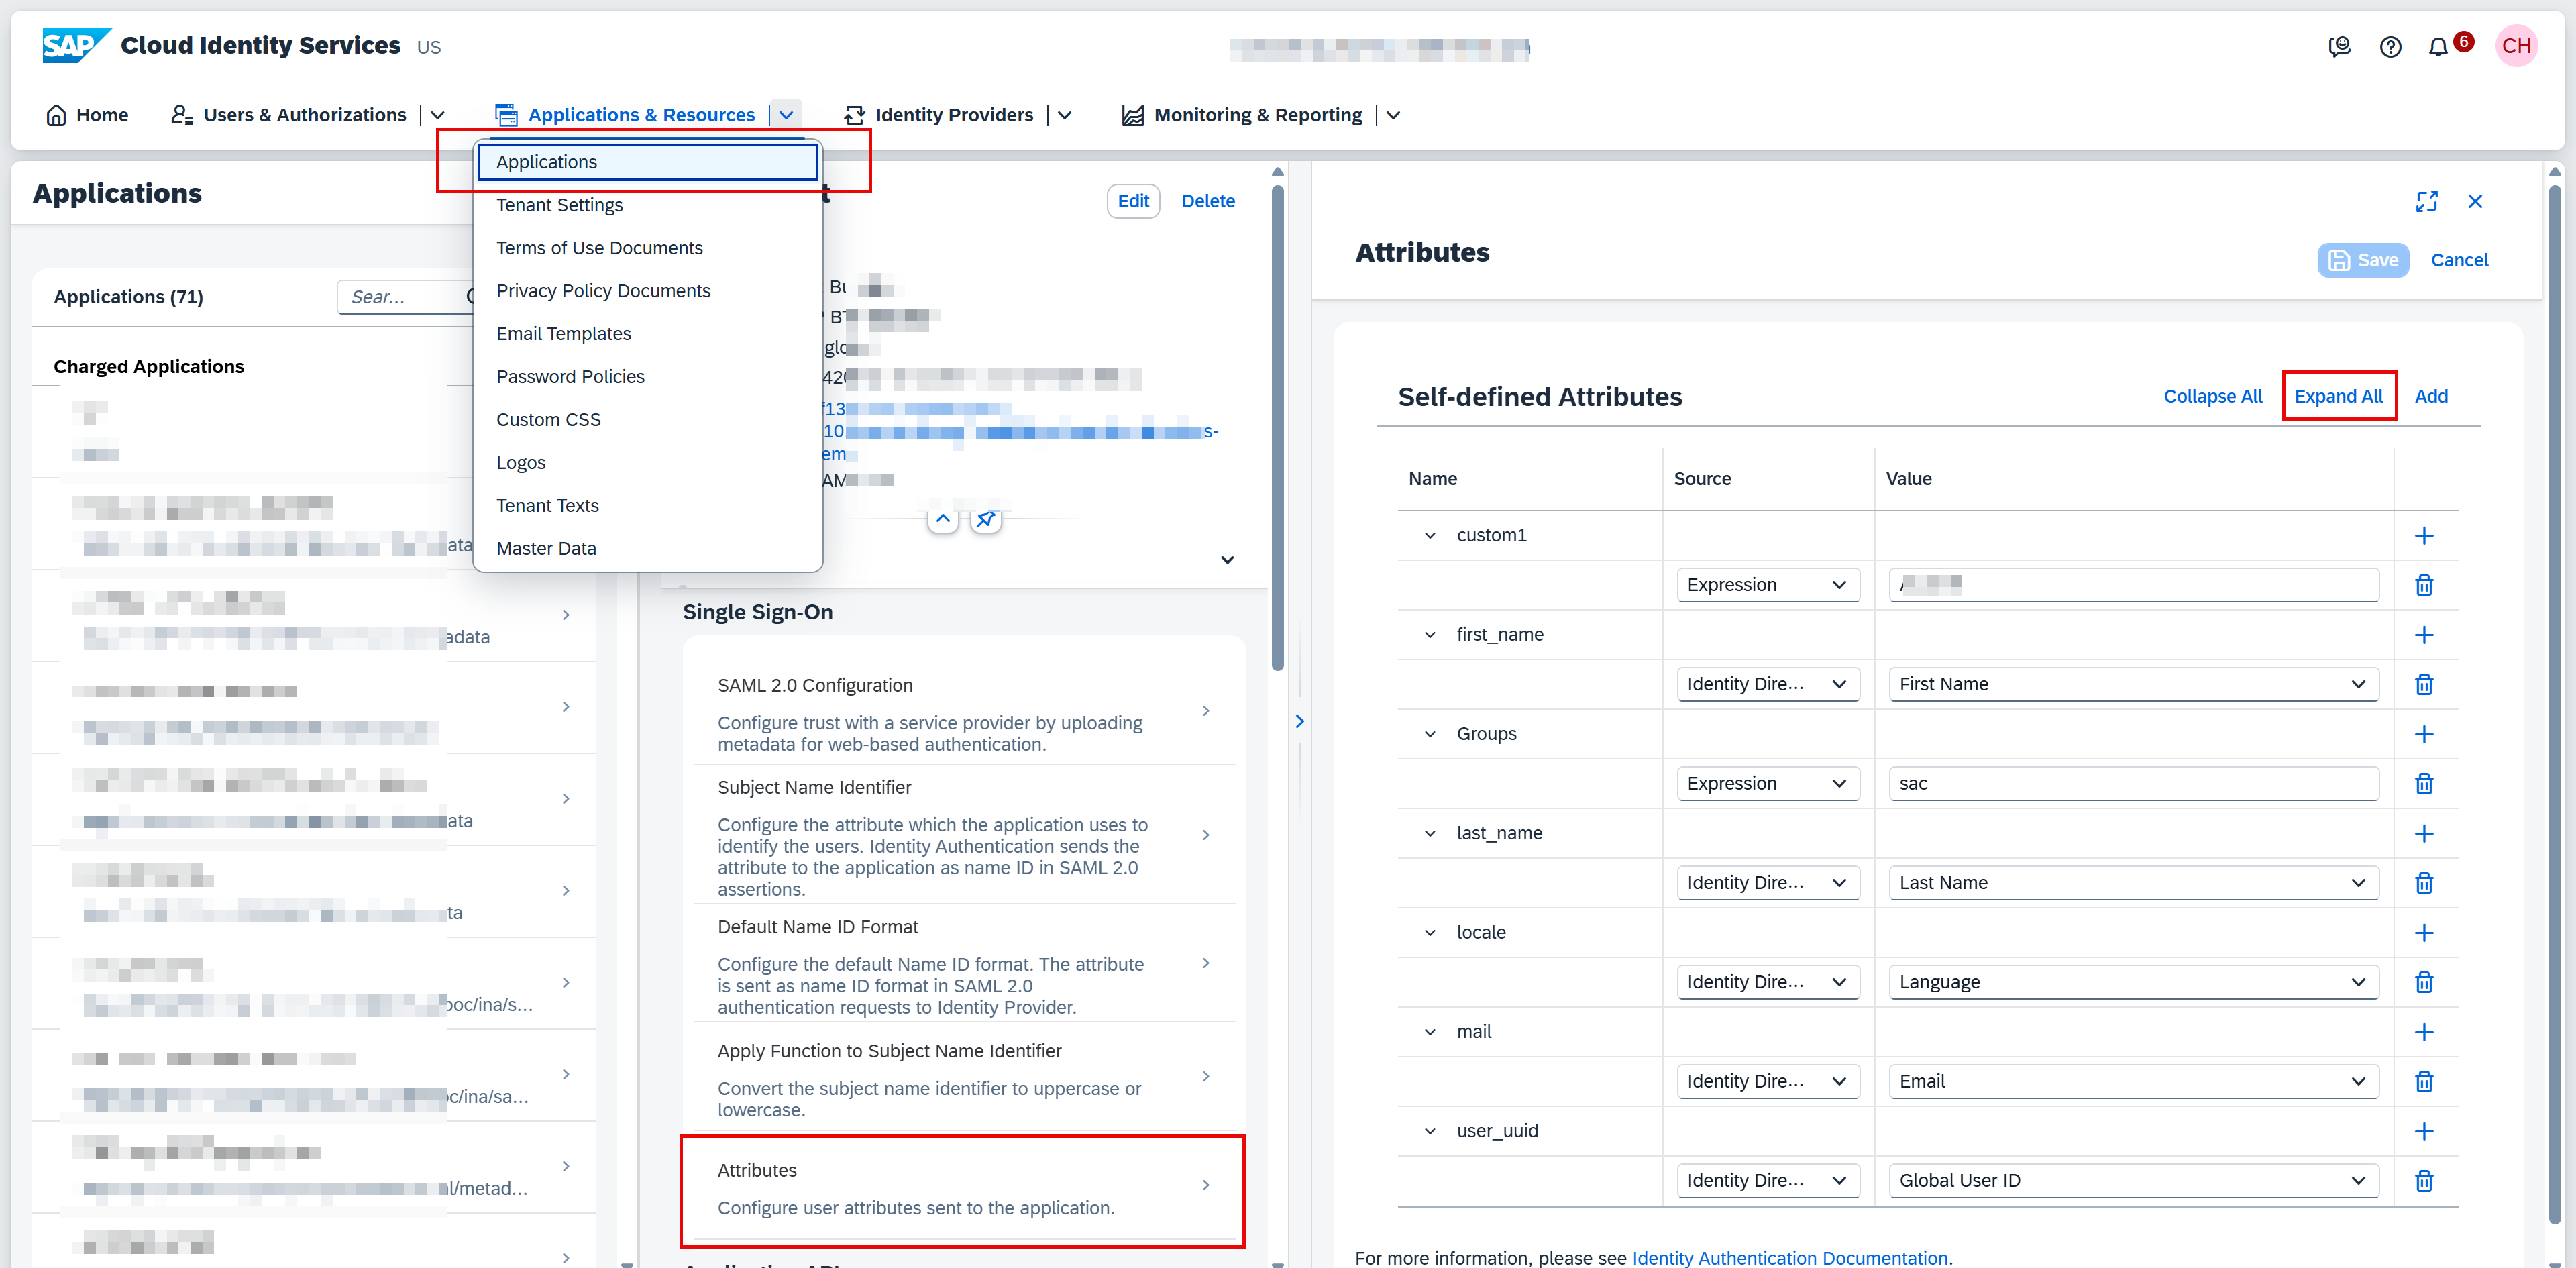Add value to mail attribute plus icon
This screenshot has height=1268, width=2576.
pos(2424,1032)
